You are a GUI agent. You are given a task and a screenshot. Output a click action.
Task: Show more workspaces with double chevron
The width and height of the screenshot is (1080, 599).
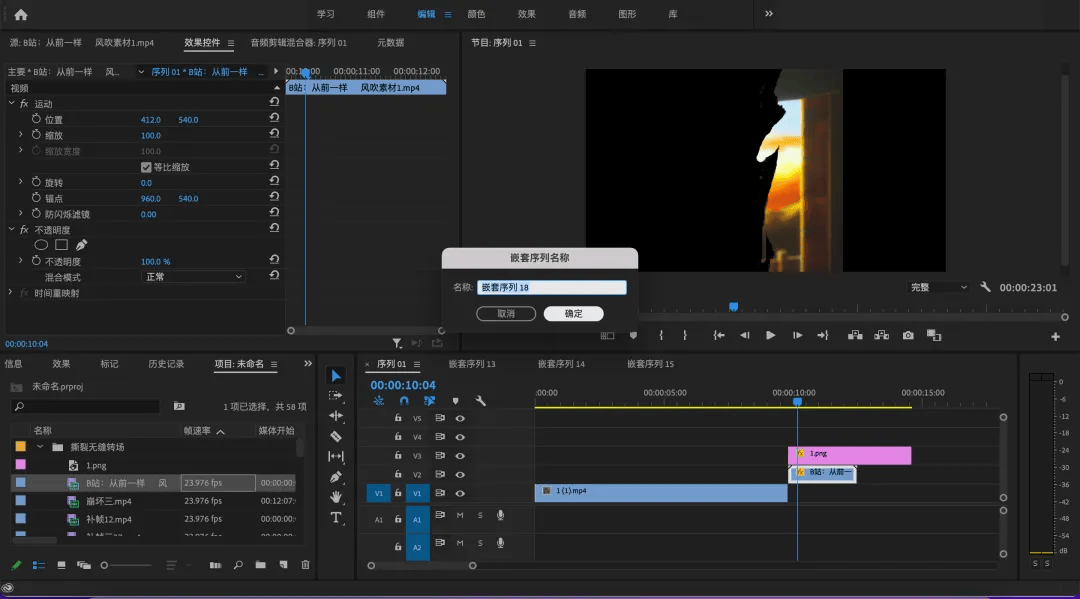pos(769,14)
